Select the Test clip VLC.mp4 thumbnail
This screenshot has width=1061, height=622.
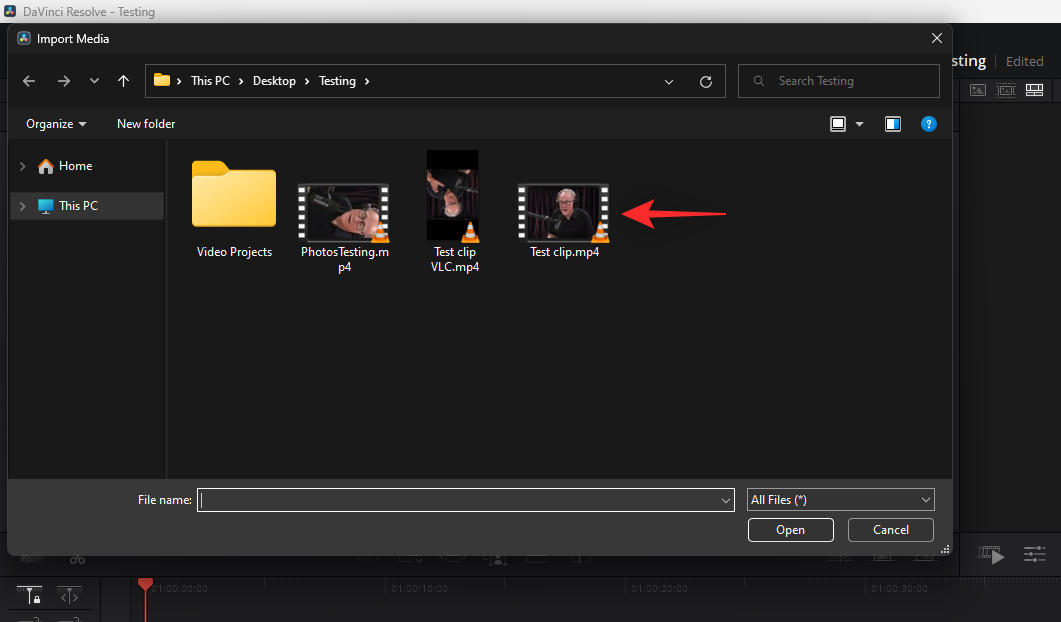coord(453,196)
